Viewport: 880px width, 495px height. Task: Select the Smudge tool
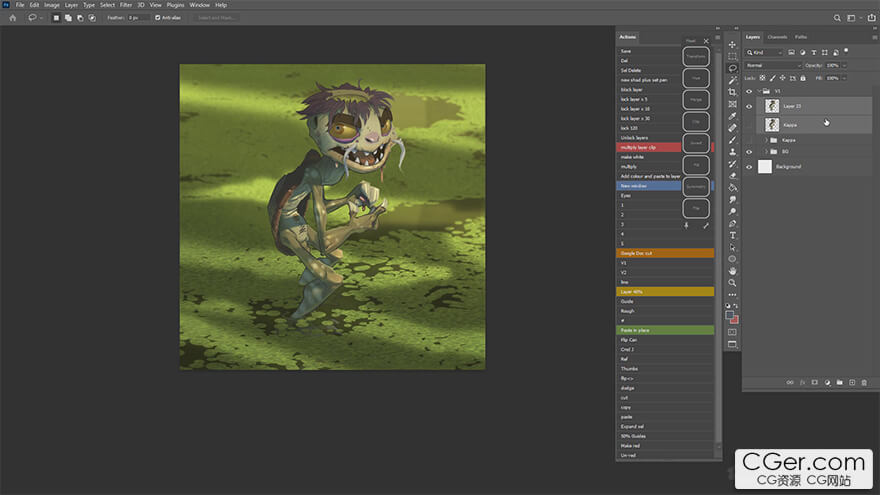(732, 200)
